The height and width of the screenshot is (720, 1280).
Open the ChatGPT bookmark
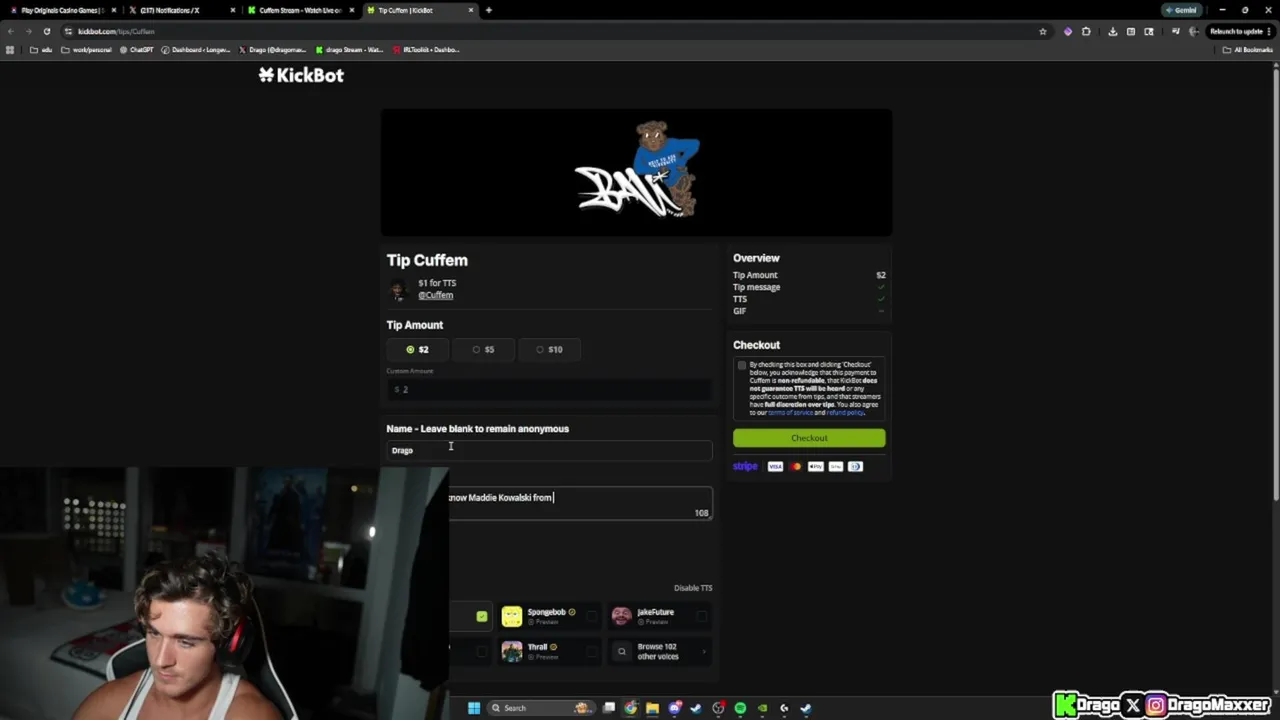click(x=136, y=49)
